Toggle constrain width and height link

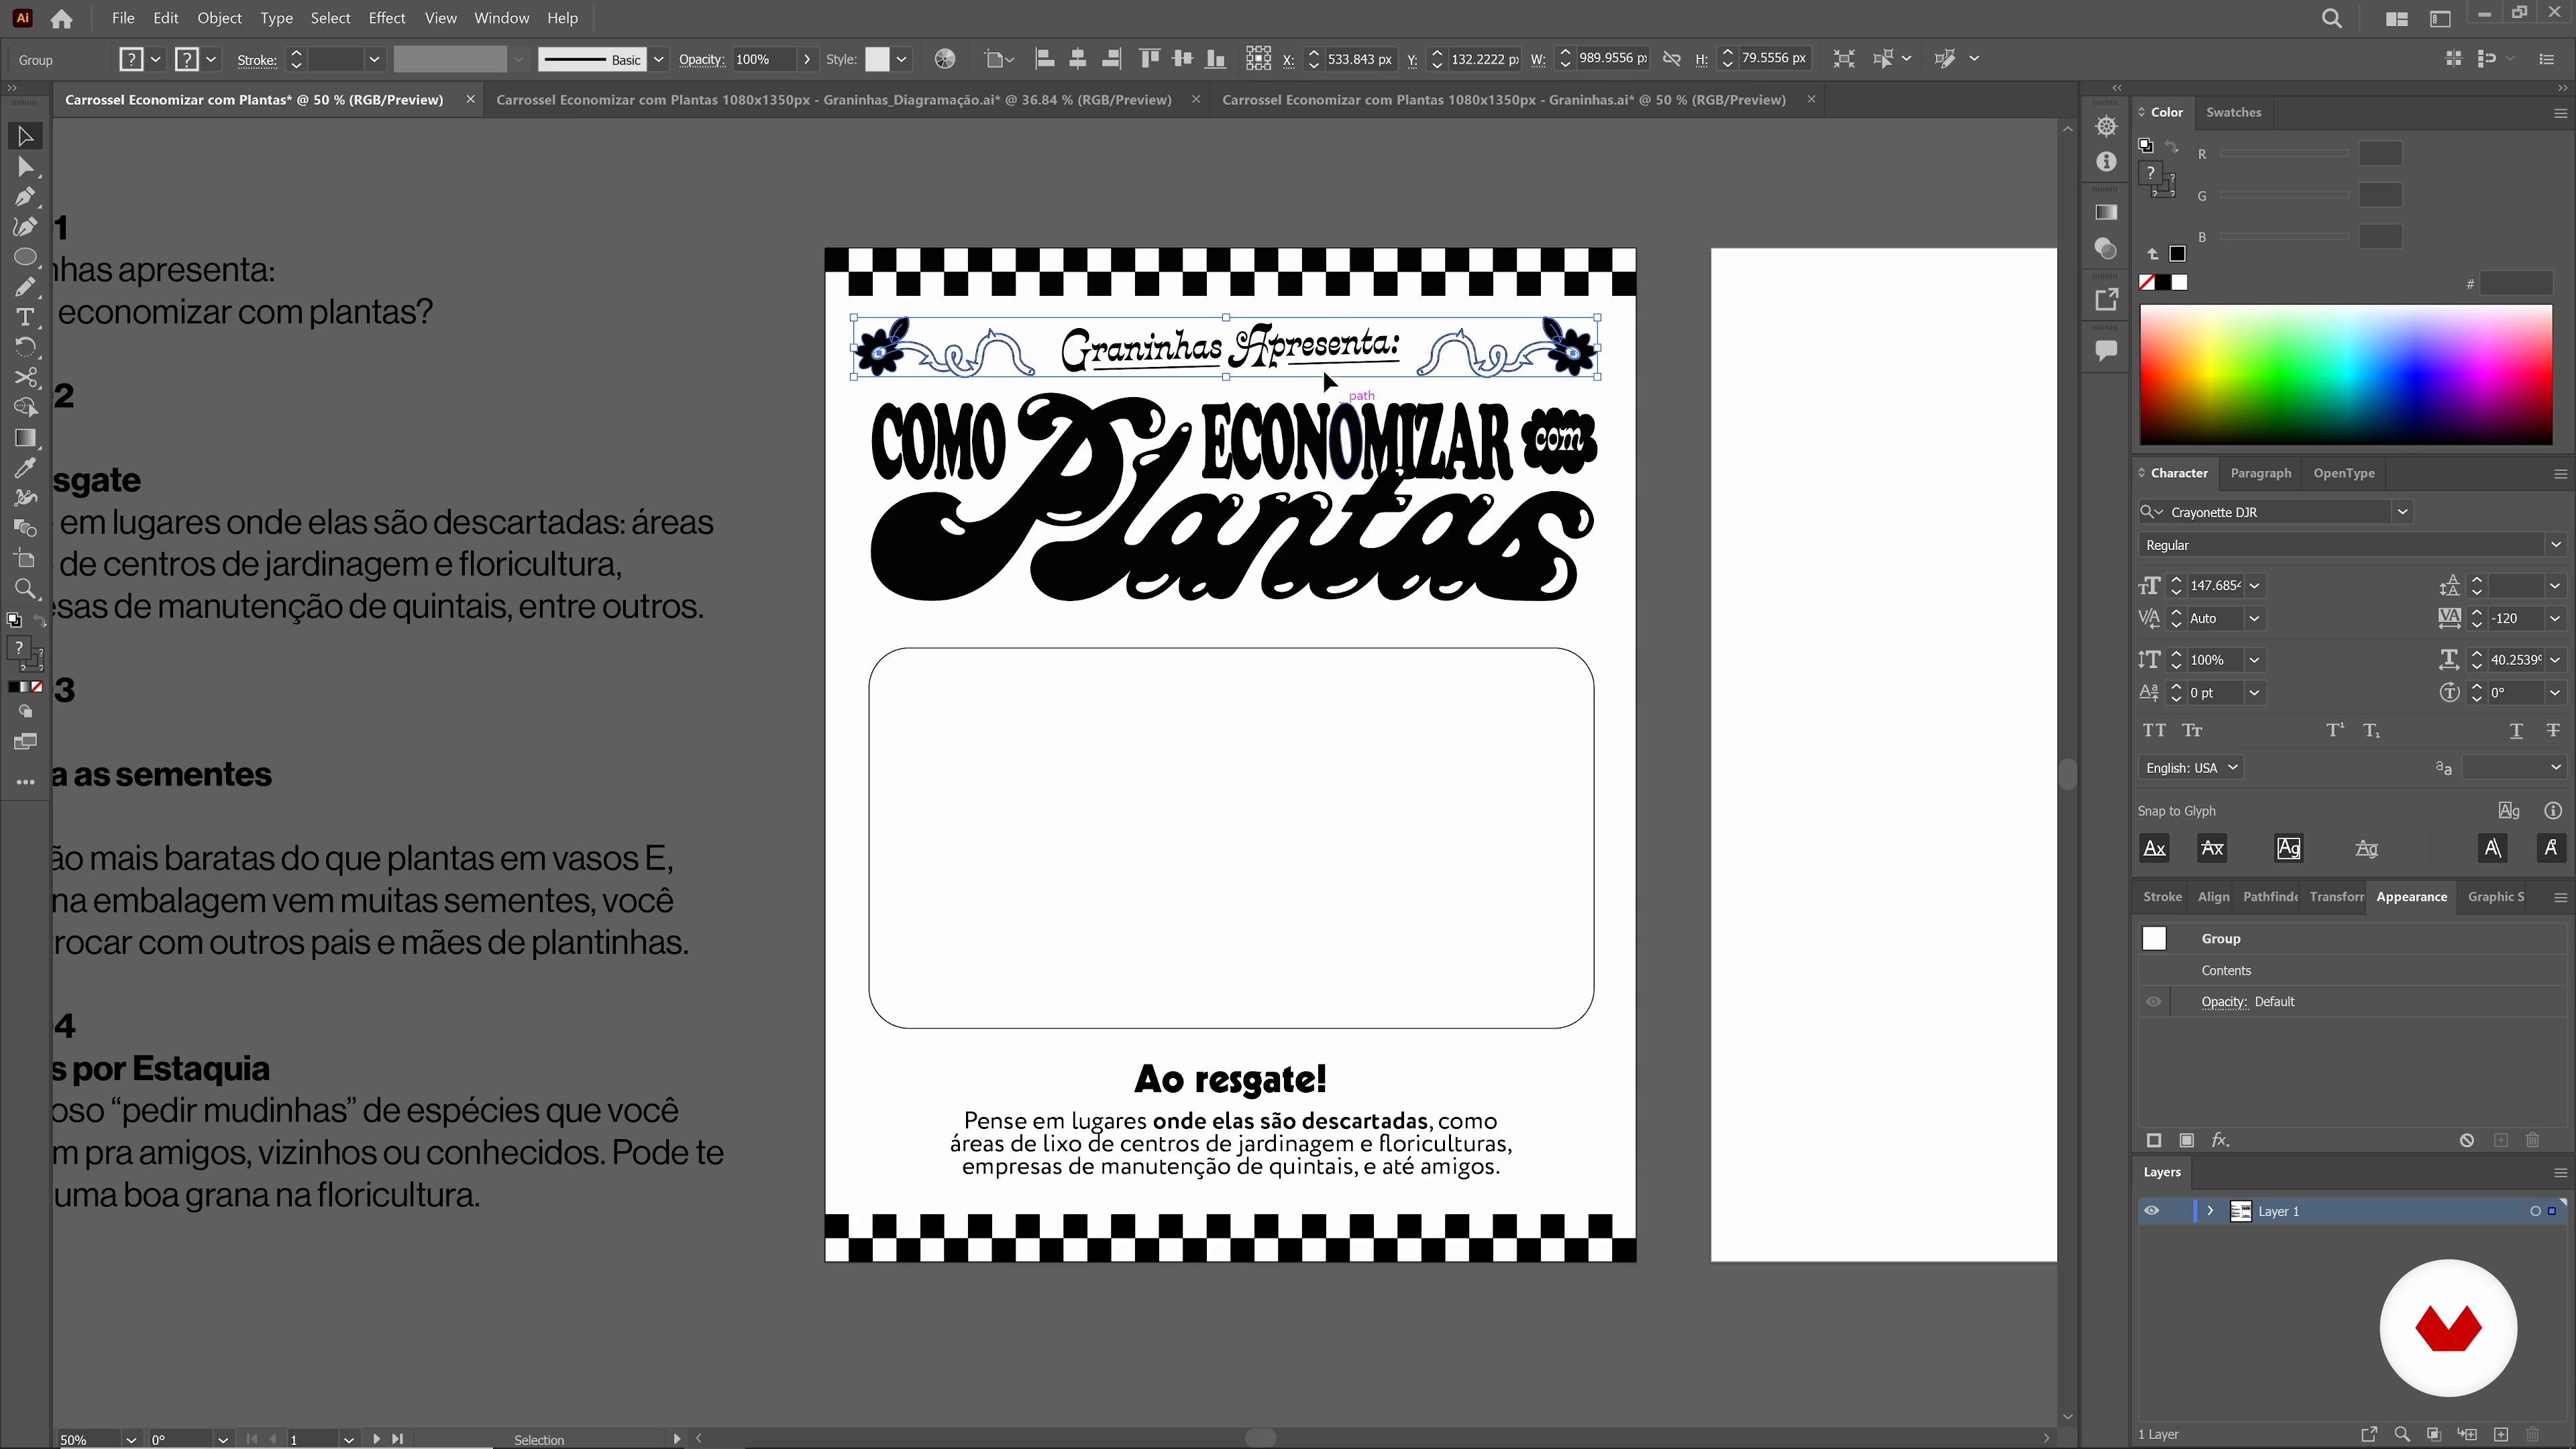coord(1671,59)
